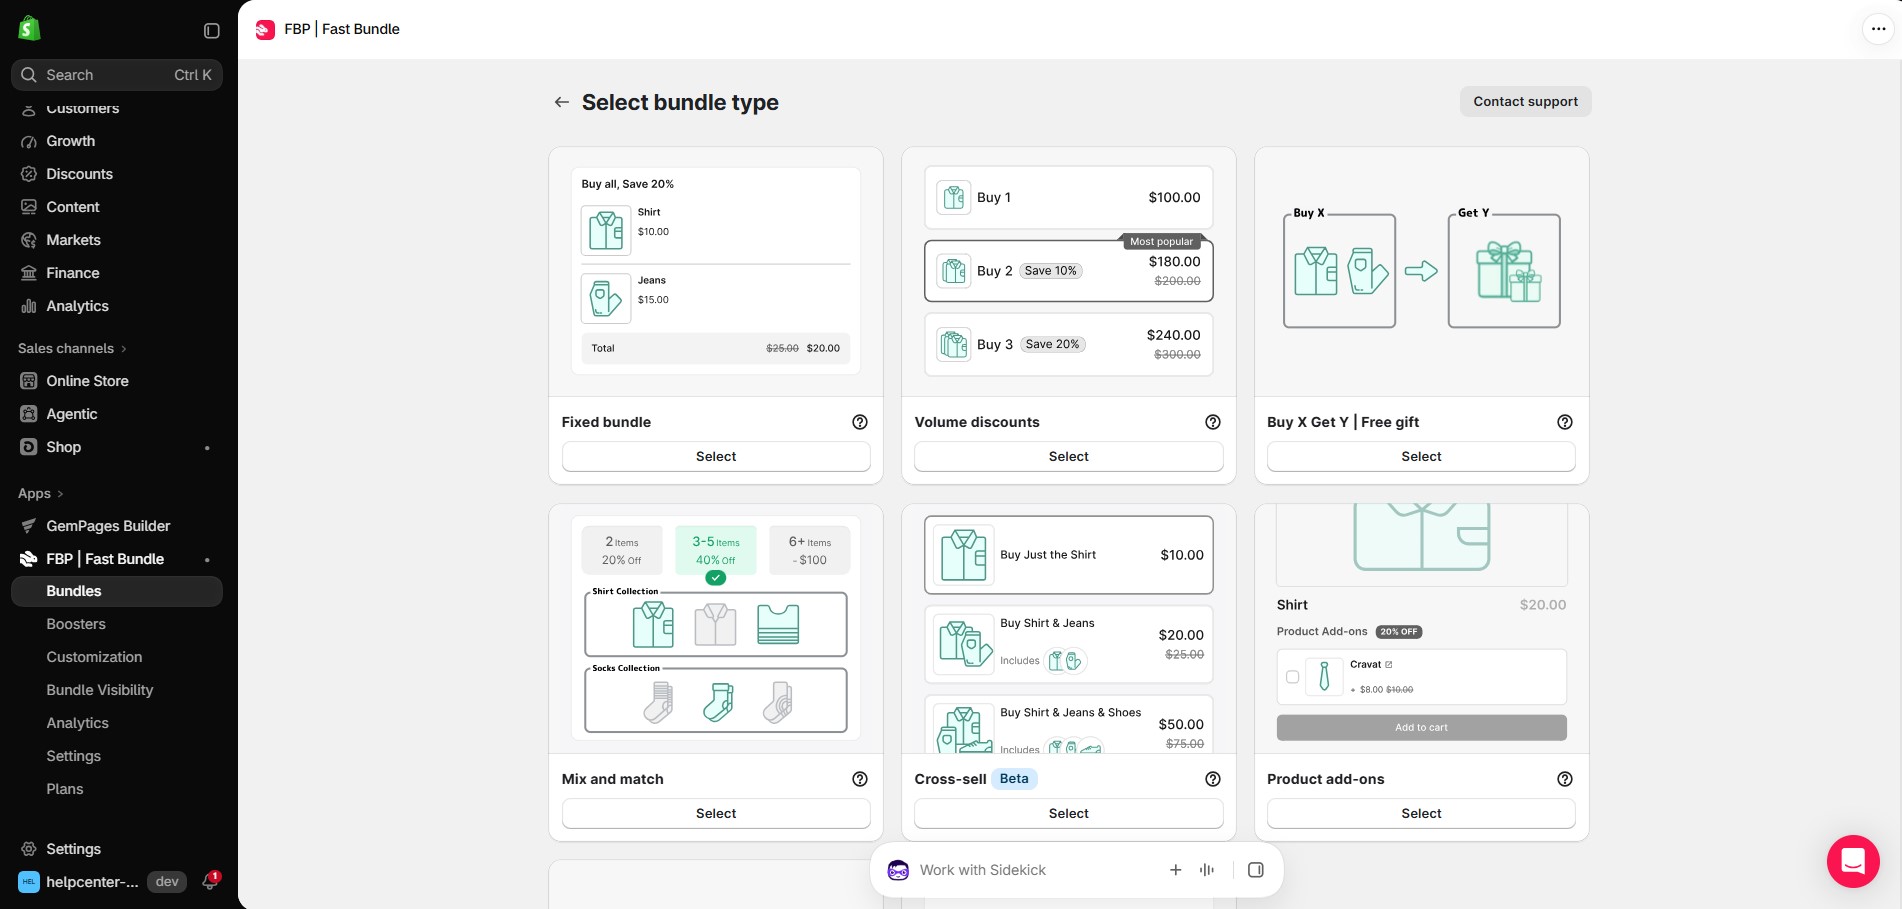The image size is (1902, 909).
Task: Click Contact support button
Action: [1525, 101]
